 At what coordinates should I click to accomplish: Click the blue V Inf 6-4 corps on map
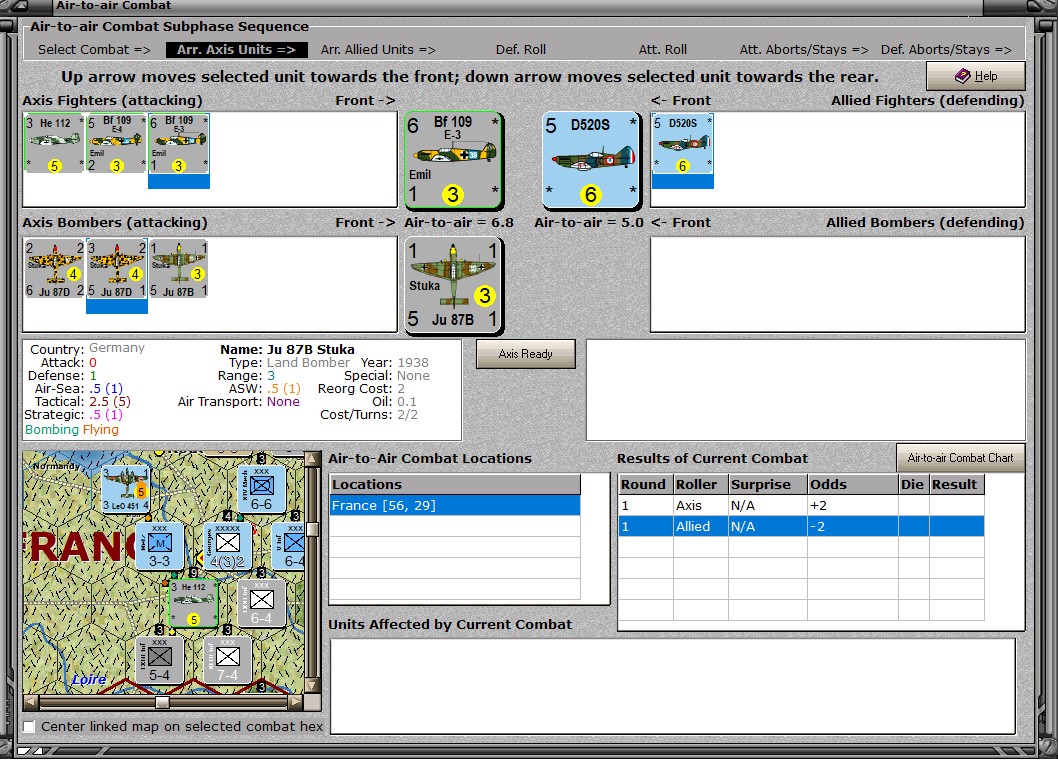[x=289, y=545]
